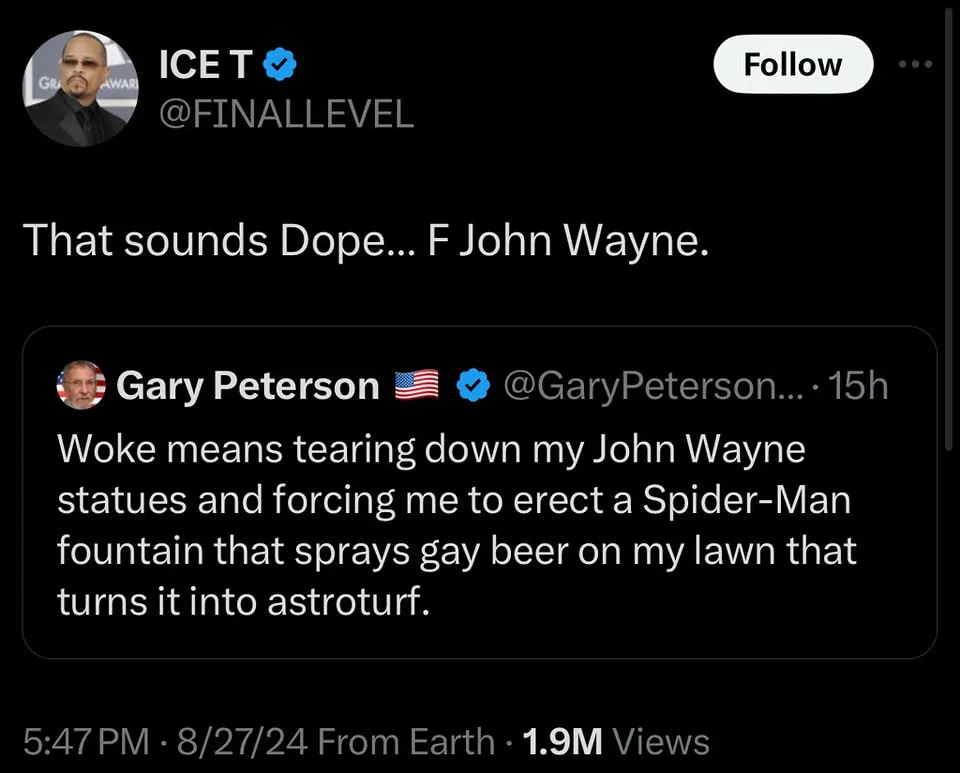Open the @GaryPeterson handle link
This screenshot has height=773, width=960.
(653, 386)
